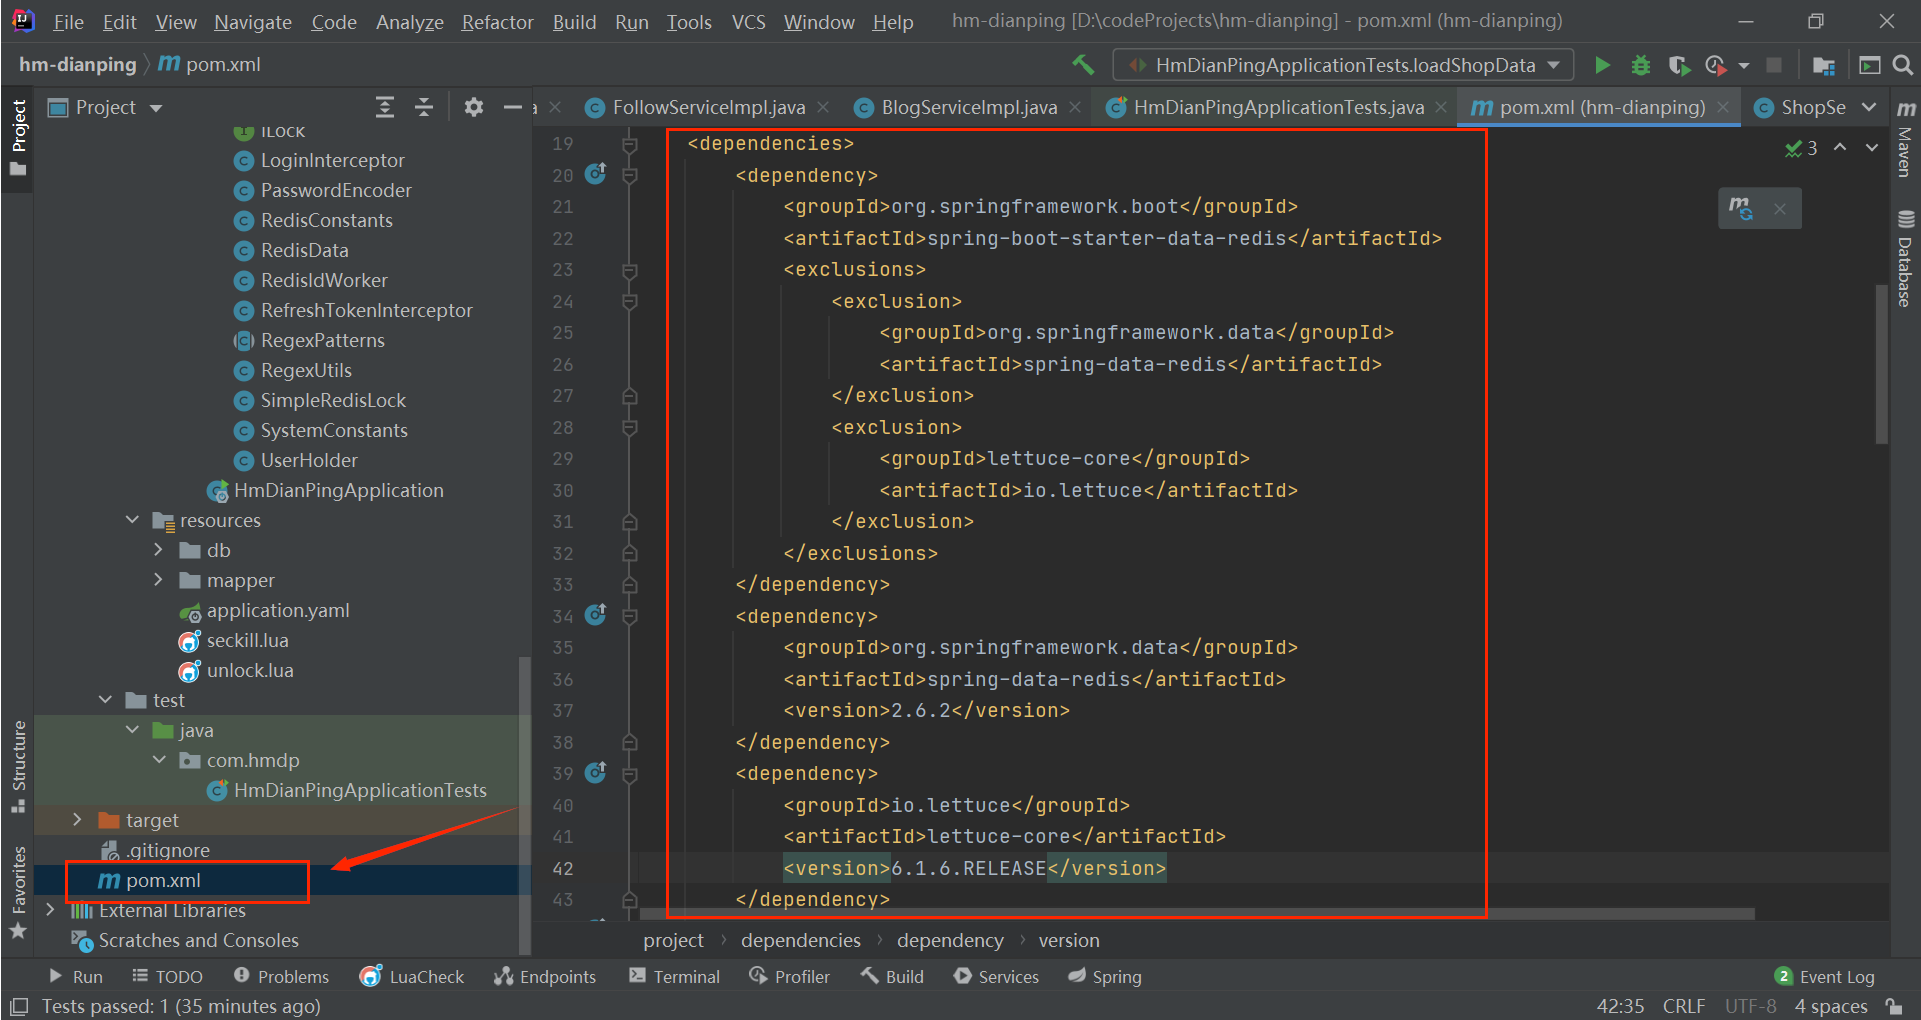This screenshot has height=1020, width=1921.
Task: Open the VCS menu
Action: 748,22
